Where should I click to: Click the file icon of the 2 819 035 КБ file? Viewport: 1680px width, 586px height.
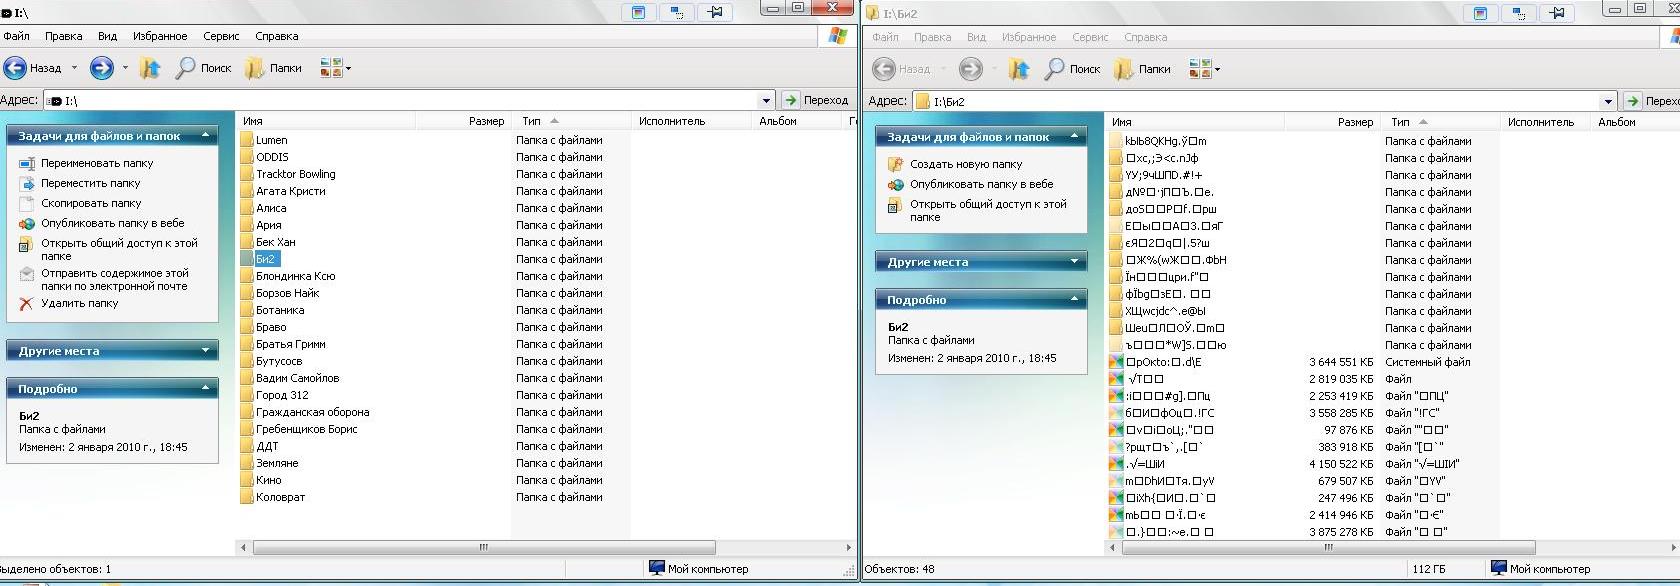1116,379
